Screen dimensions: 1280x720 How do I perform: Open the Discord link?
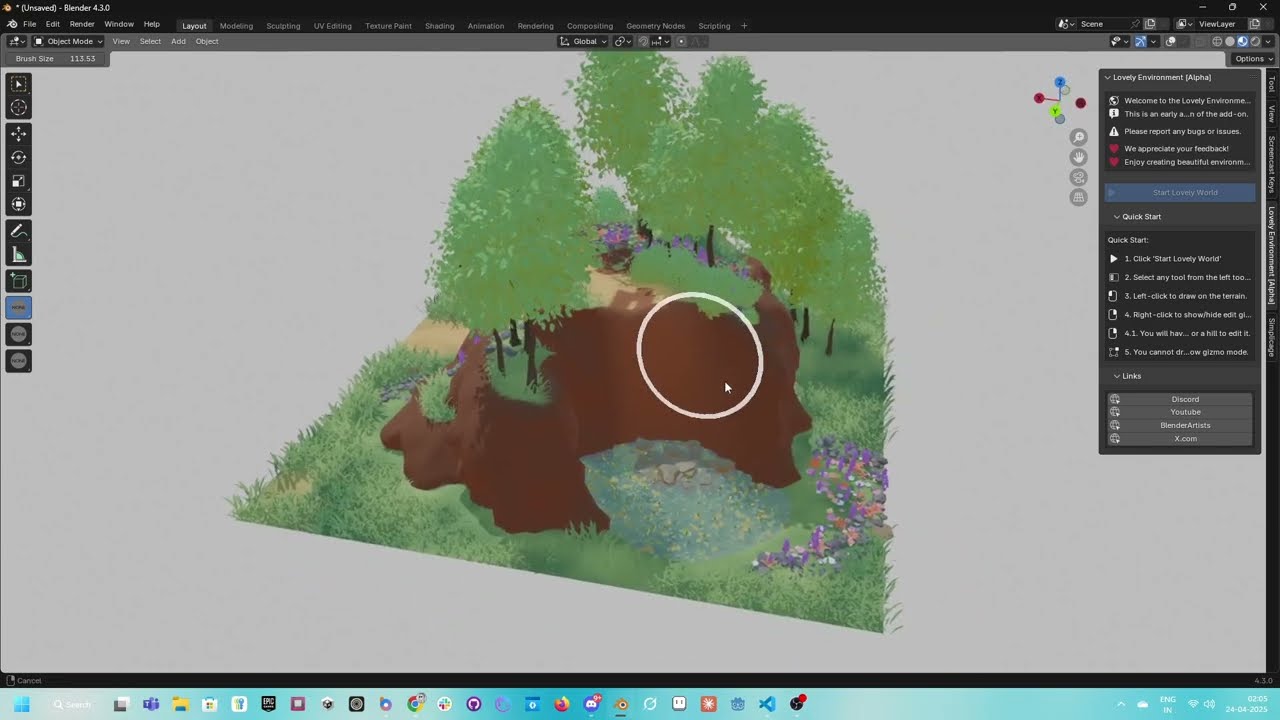point(1180,399)
